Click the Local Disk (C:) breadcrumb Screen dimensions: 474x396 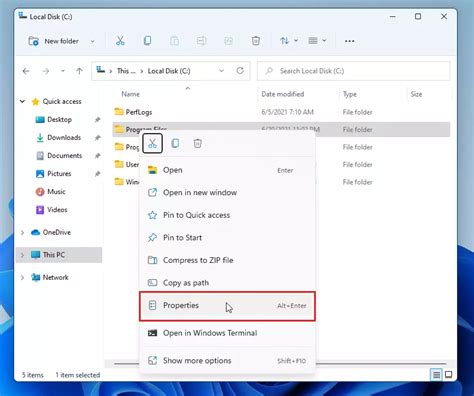click(x=169, y=71)
